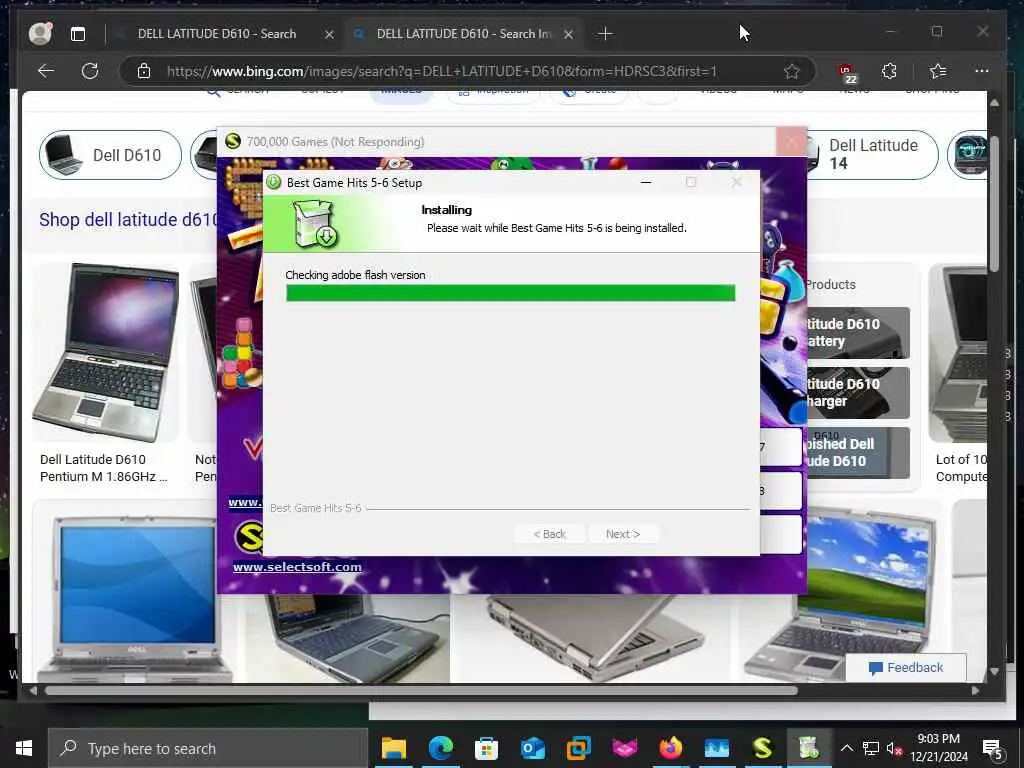Open the VMware taskbar icon
The height and width of the screenshot is (768, 1024).
579,748
